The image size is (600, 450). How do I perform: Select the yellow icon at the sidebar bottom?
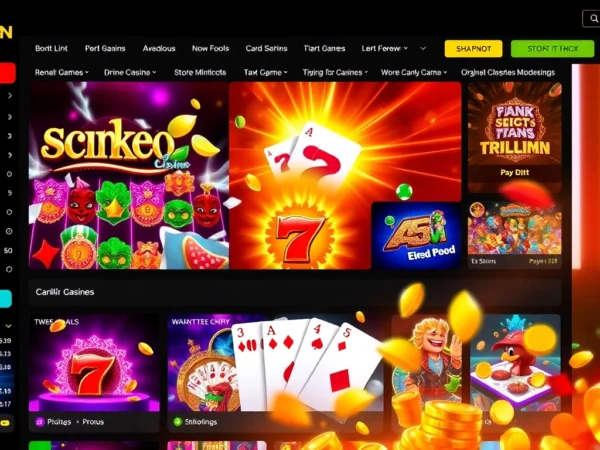pyautogui.click(x=5, y=423)
